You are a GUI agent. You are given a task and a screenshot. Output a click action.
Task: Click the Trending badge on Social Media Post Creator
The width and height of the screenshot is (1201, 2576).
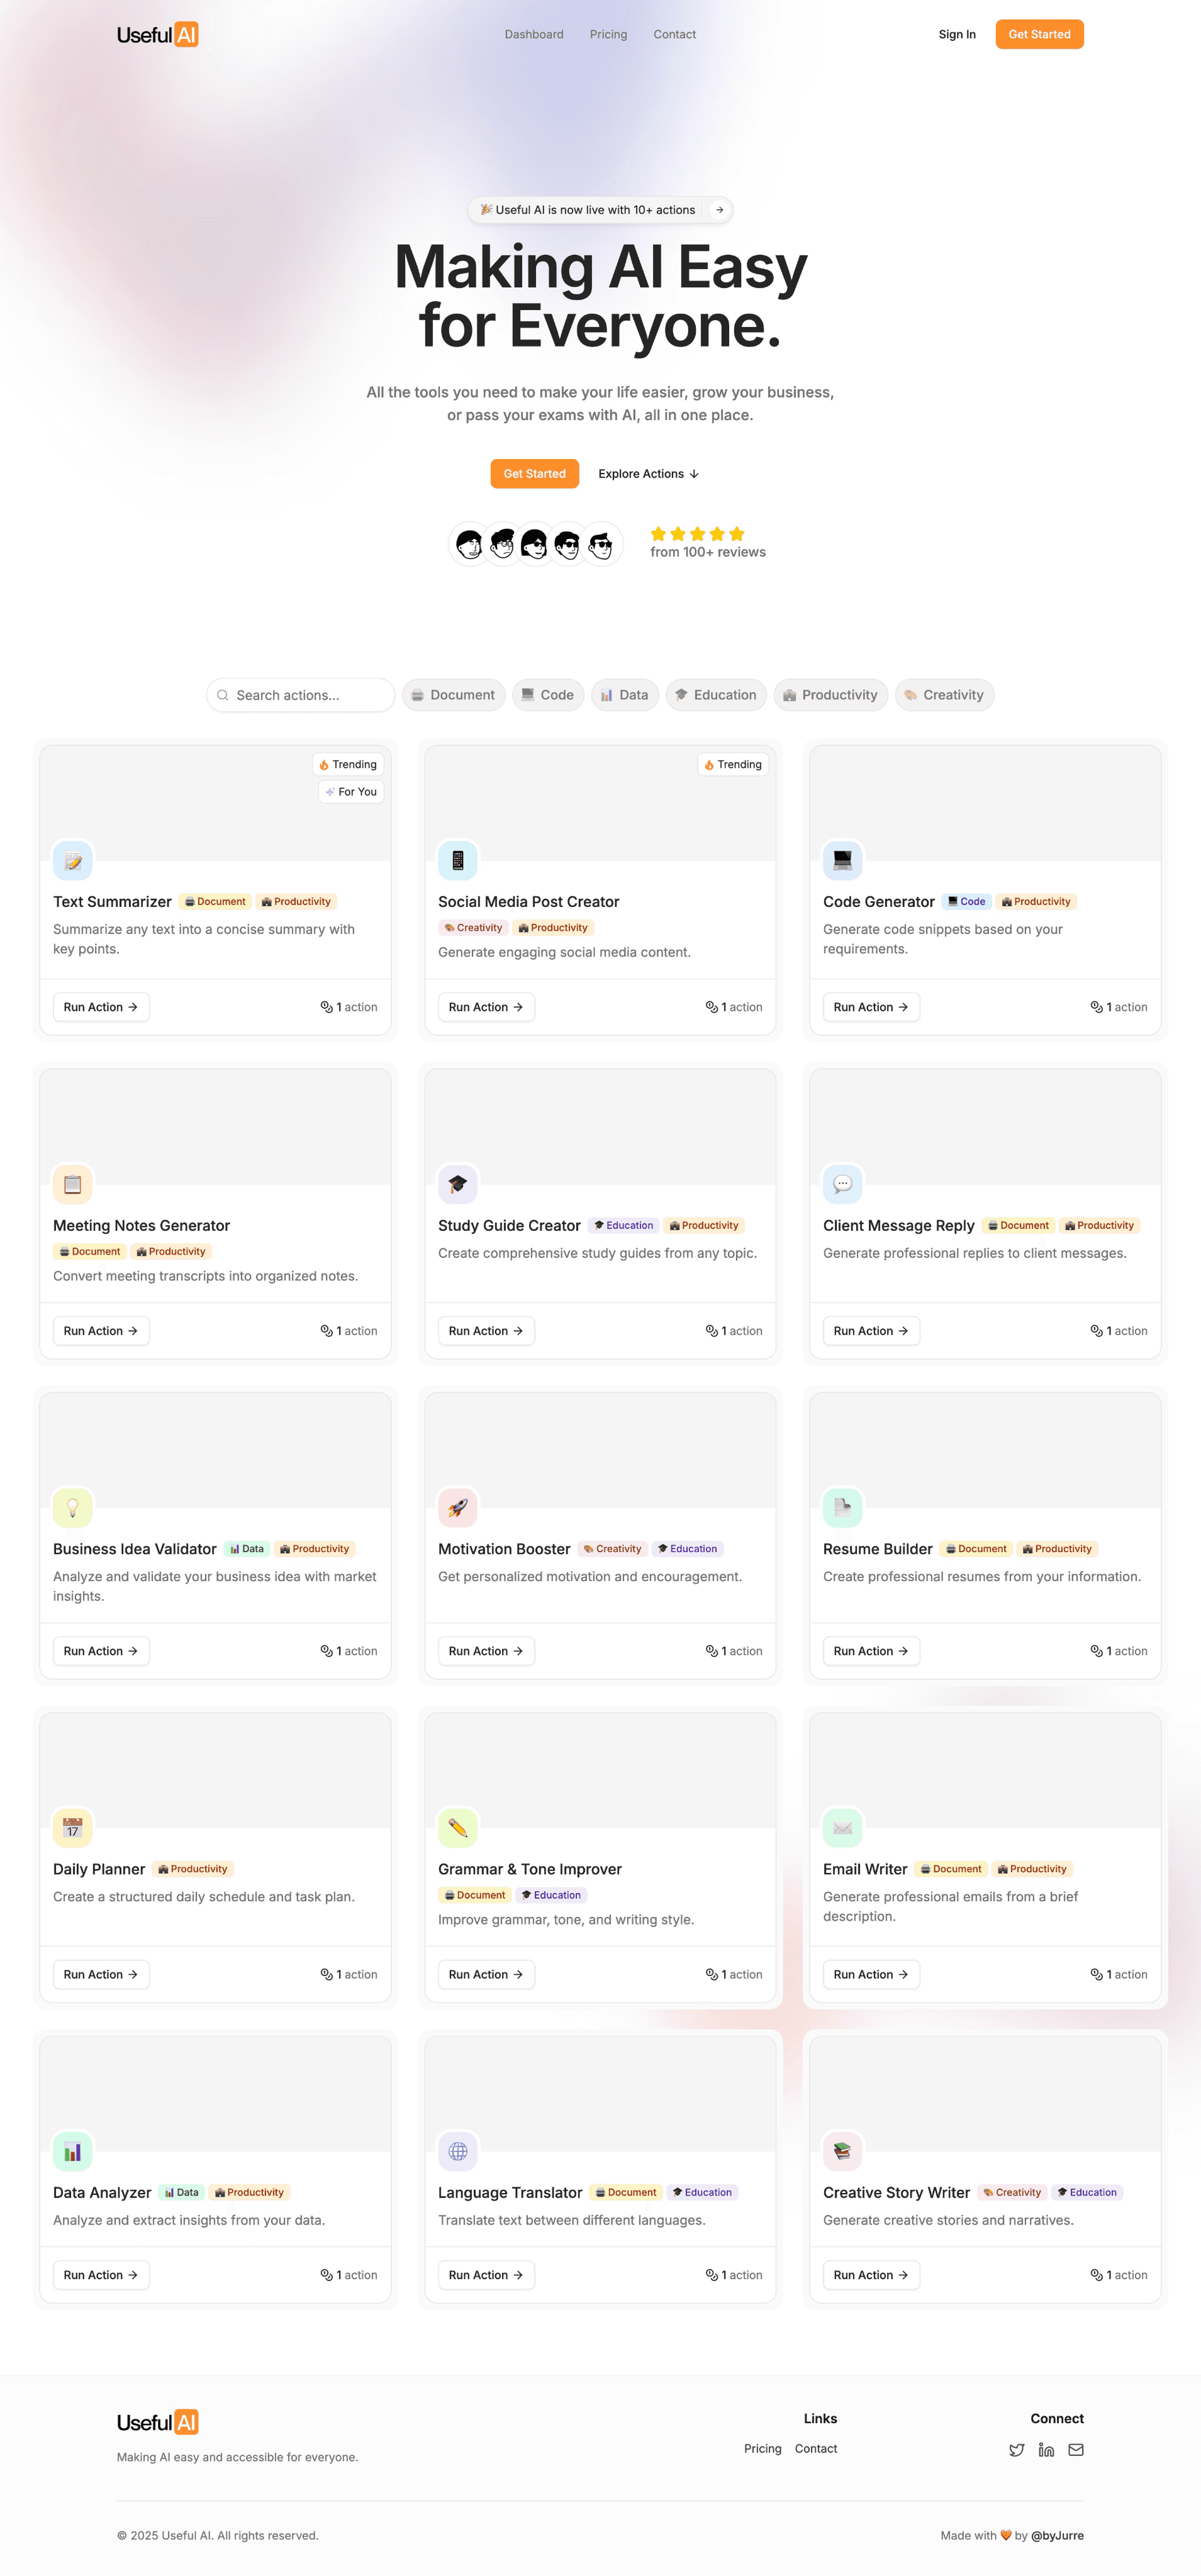click(733, 764)
